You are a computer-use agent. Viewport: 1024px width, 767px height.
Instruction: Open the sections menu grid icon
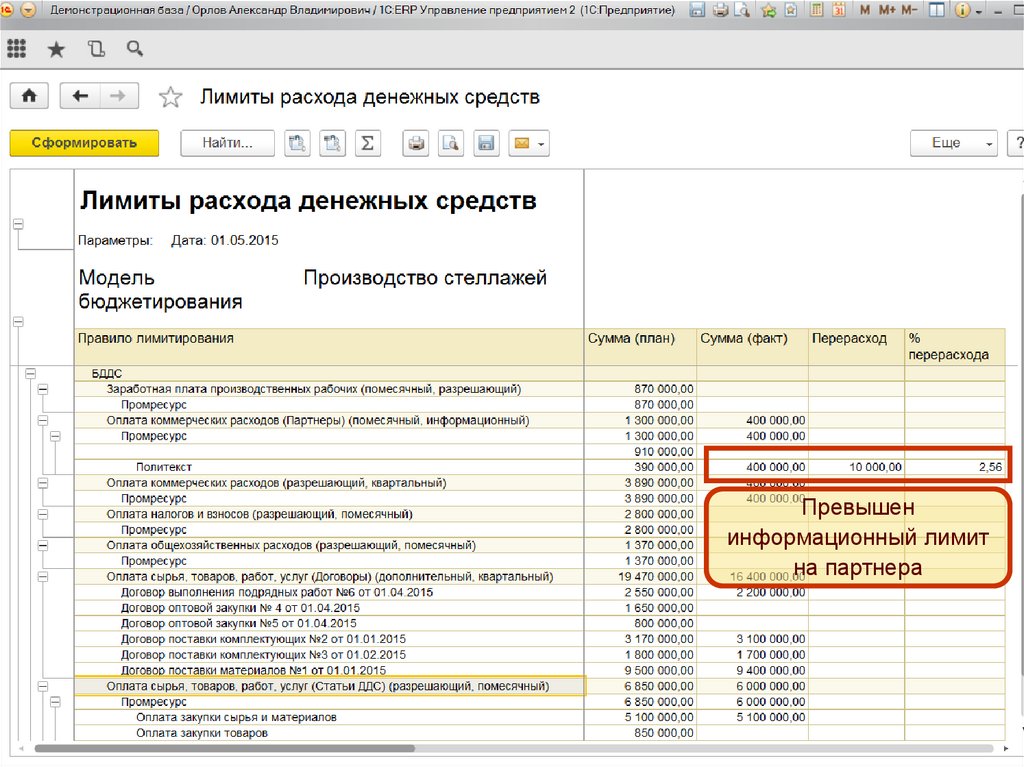pos(16,49)
